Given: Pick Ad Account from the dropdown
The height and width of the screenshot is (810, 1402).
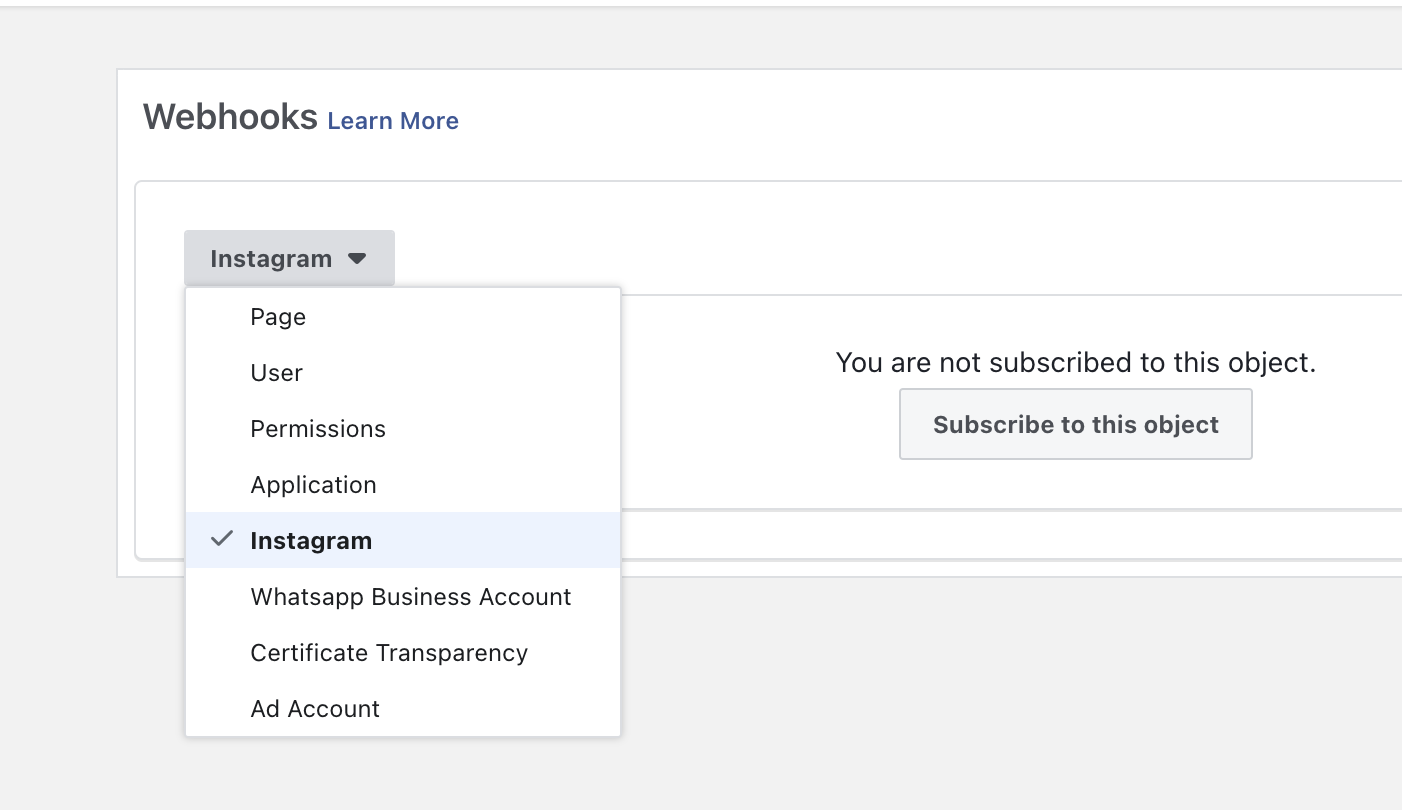Looking at the screenshot, I should [x=315, y=709].
